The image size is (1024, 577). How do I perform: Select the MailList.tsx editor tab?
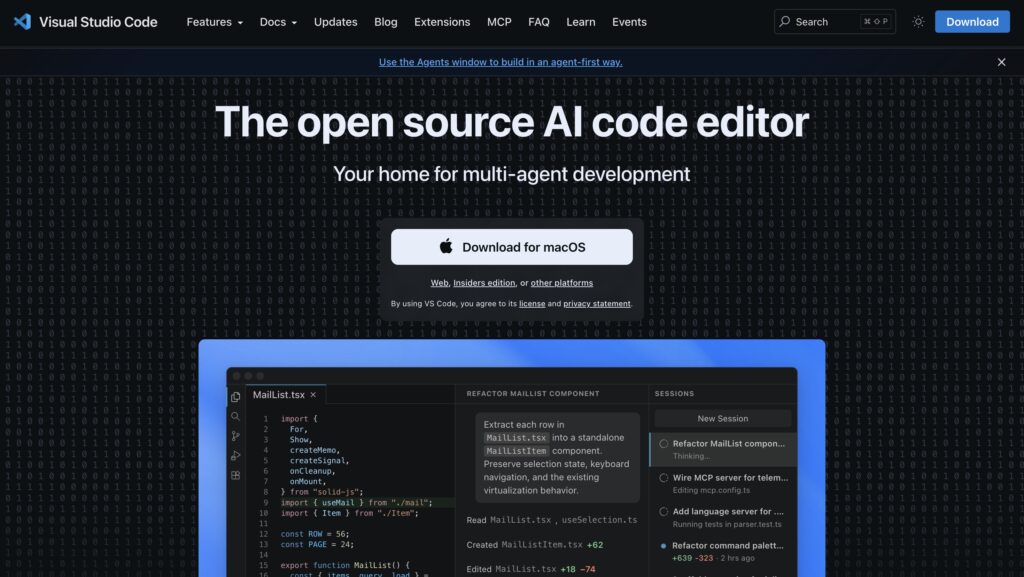point(285,395)
